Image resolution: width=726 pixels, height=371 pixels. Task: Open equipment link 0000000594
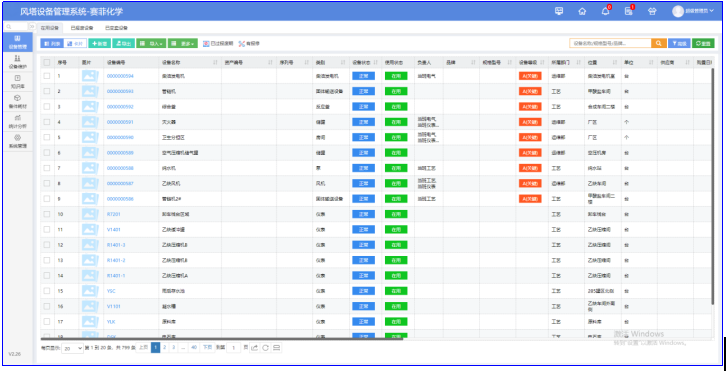click(x=120, y=76)
